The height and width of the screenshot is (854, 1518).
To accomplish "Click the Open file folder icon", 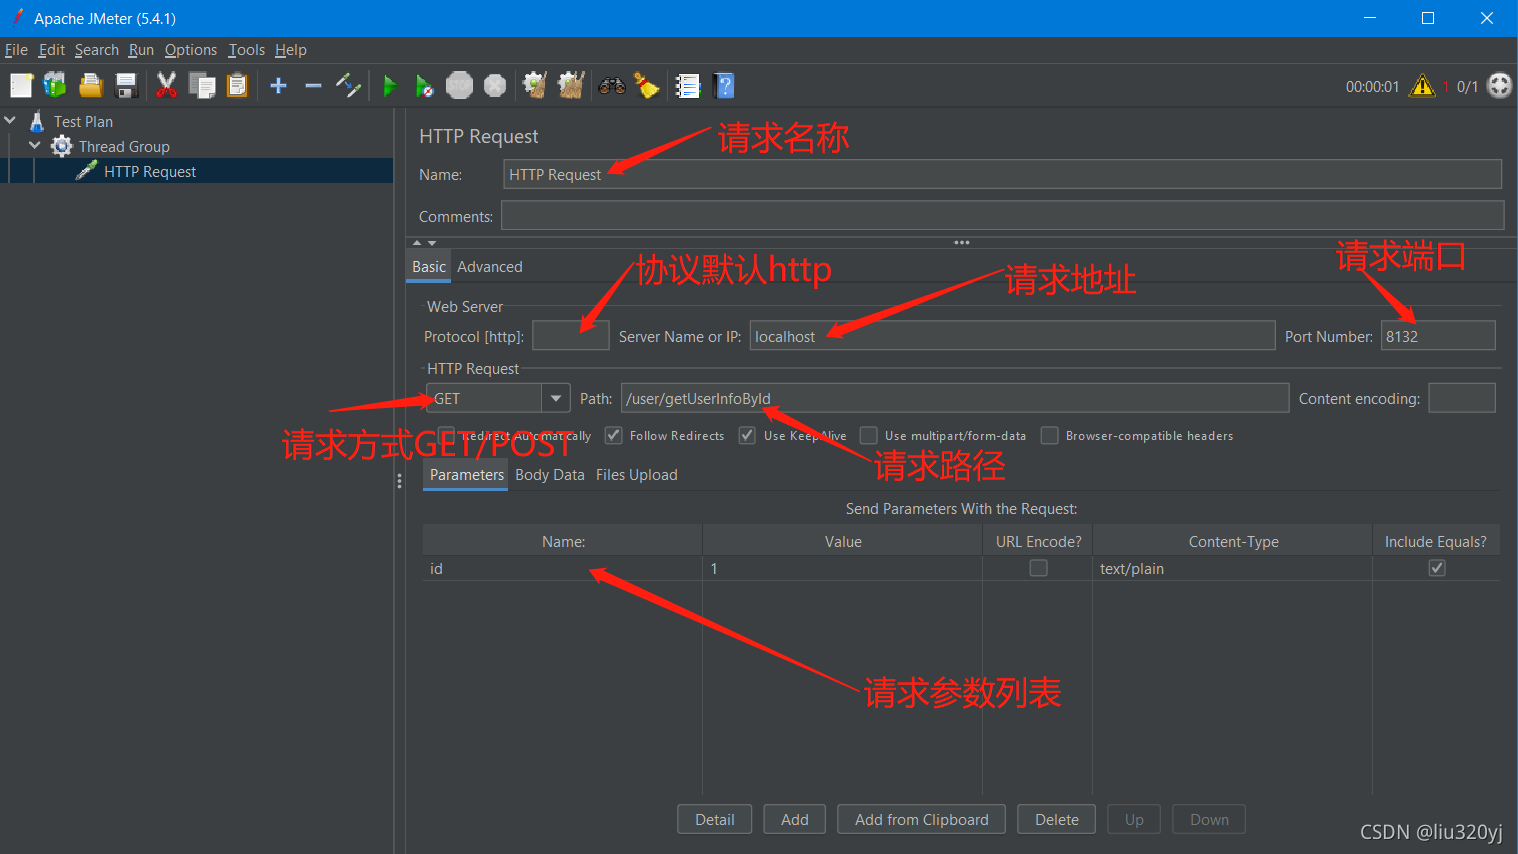I will [x=91, y=86].
